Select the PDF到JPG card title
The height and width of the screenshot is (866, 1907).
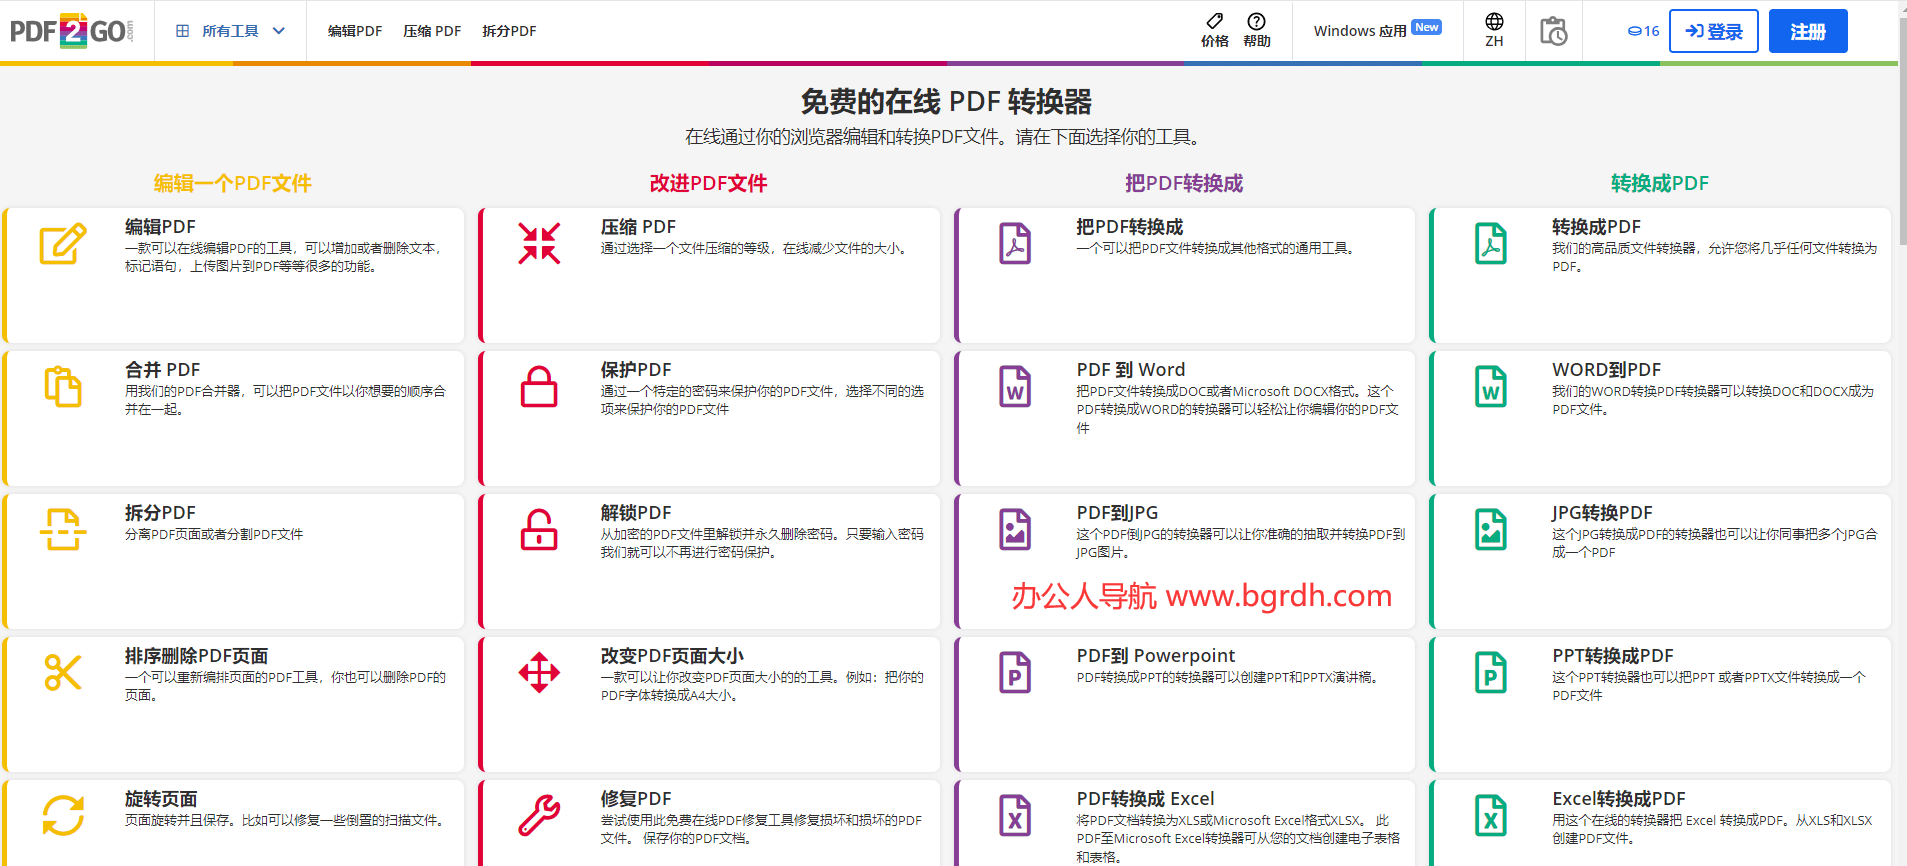coord(1117,513)
